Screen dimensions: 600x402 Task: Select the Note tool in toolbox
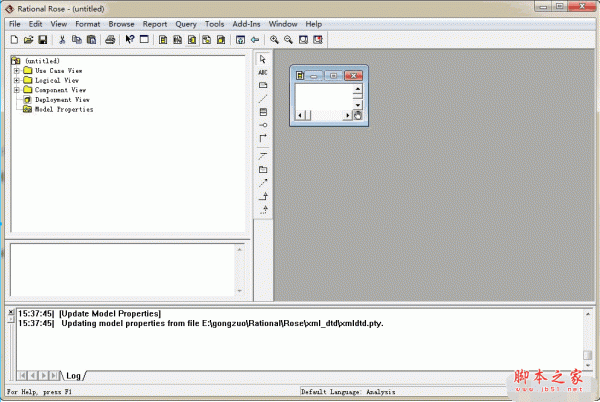(262, 85)
